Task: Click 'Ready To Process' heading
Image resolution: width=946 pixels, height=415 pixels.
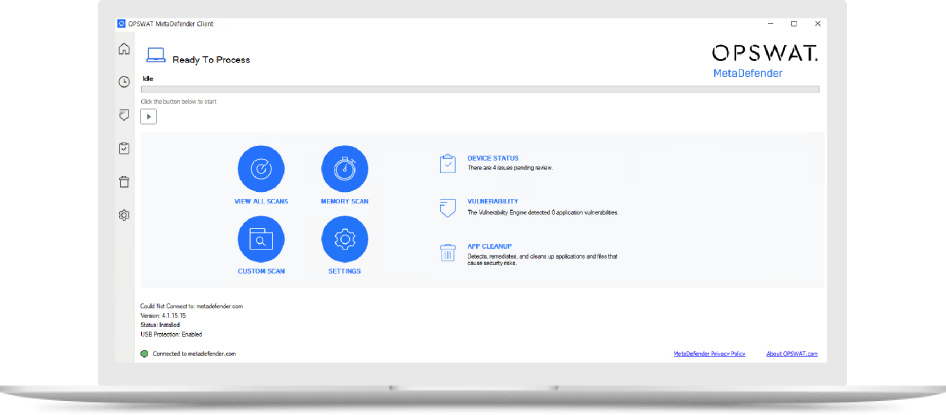Action: 211,60
